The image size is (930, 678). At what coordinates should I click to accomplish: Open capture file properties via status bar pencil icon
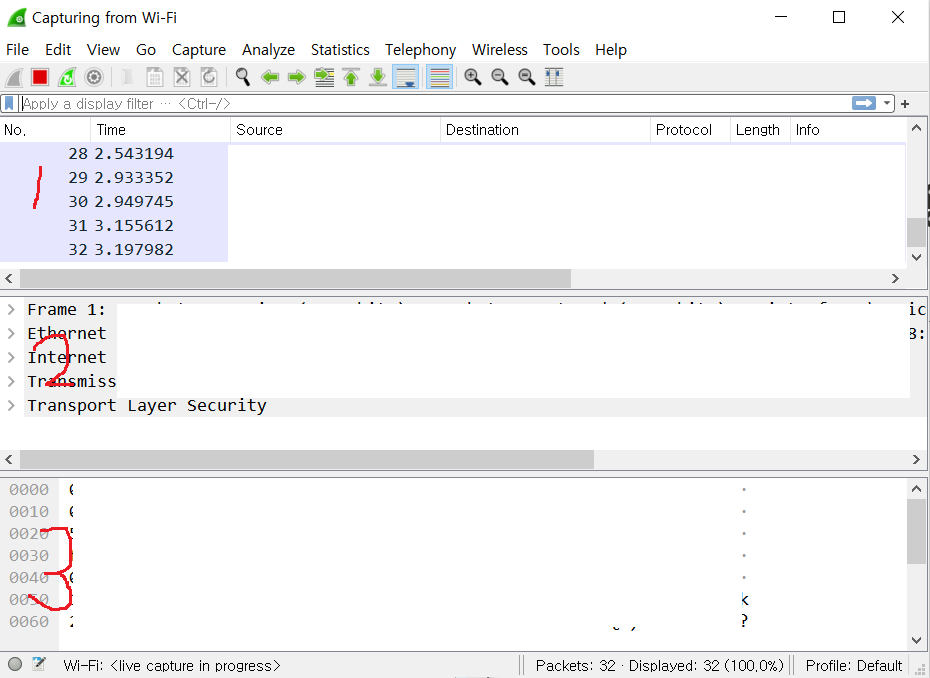39,664
